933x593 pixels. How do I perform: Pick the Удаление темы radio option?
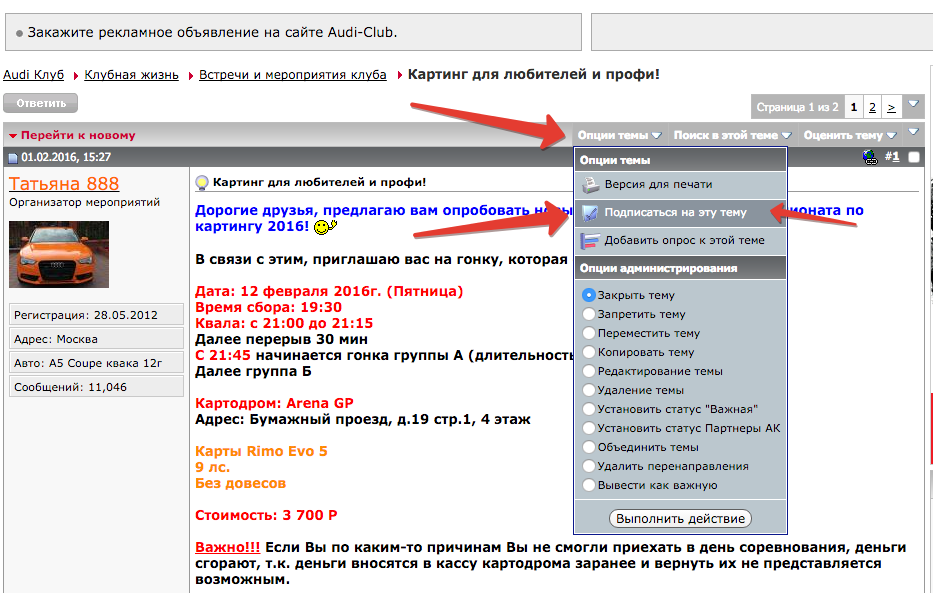pos(588,390)
